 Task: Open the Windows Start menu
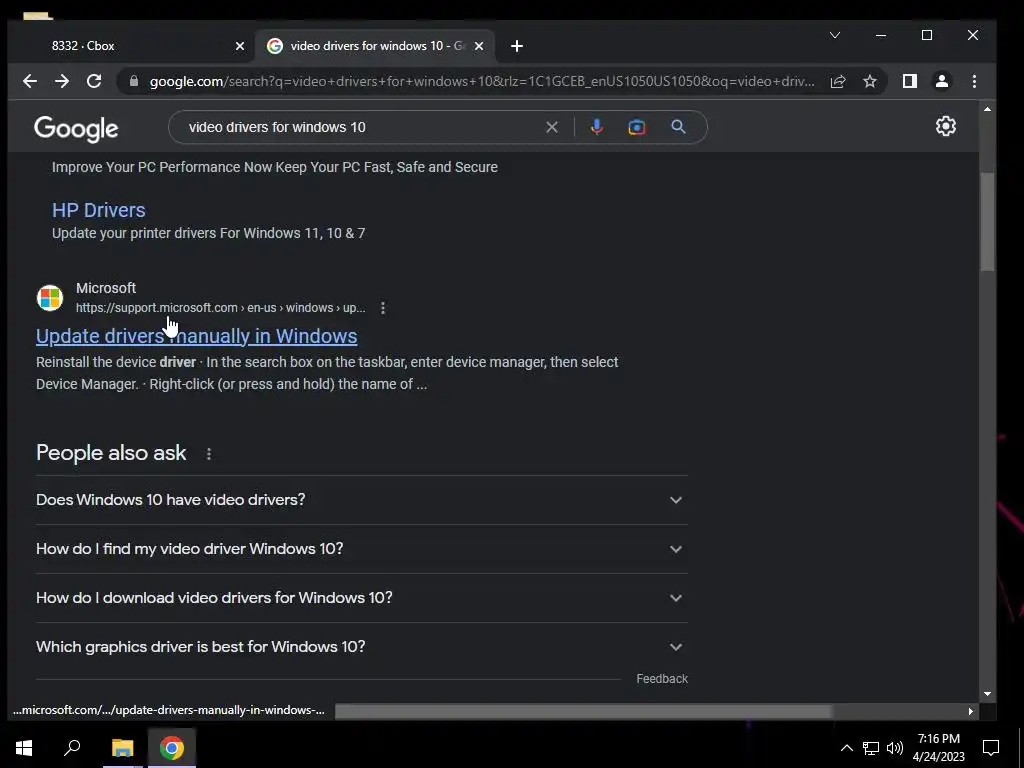pyautogui.click(x=24, y=748)
